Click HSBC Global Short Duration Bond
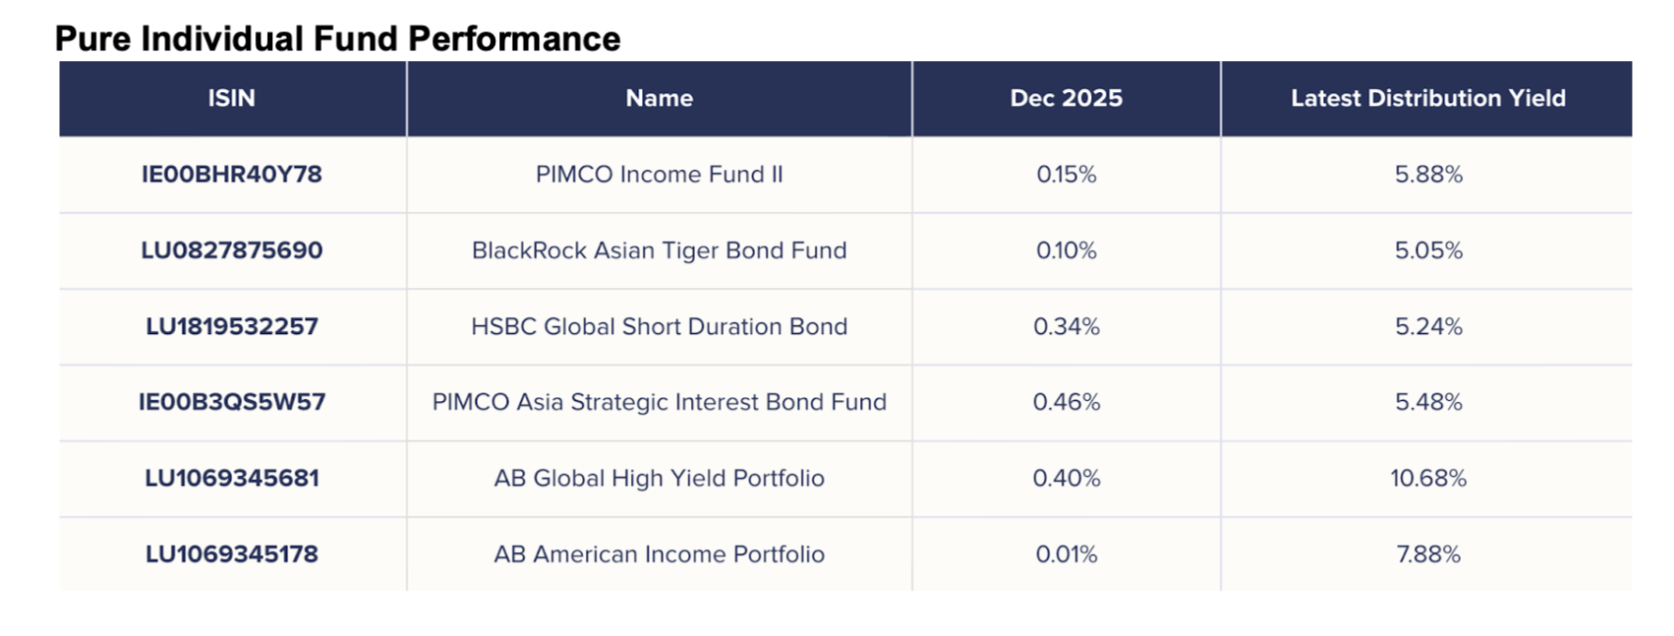This screenshot has height=636, width=1674. (x=659, y=326)
